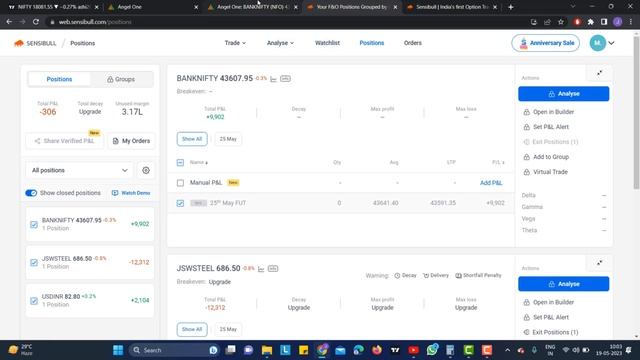Select 25 May expiry filter for BANKNIFTY
The height and width of the screenshot is (360, 640).
[228, 139]
